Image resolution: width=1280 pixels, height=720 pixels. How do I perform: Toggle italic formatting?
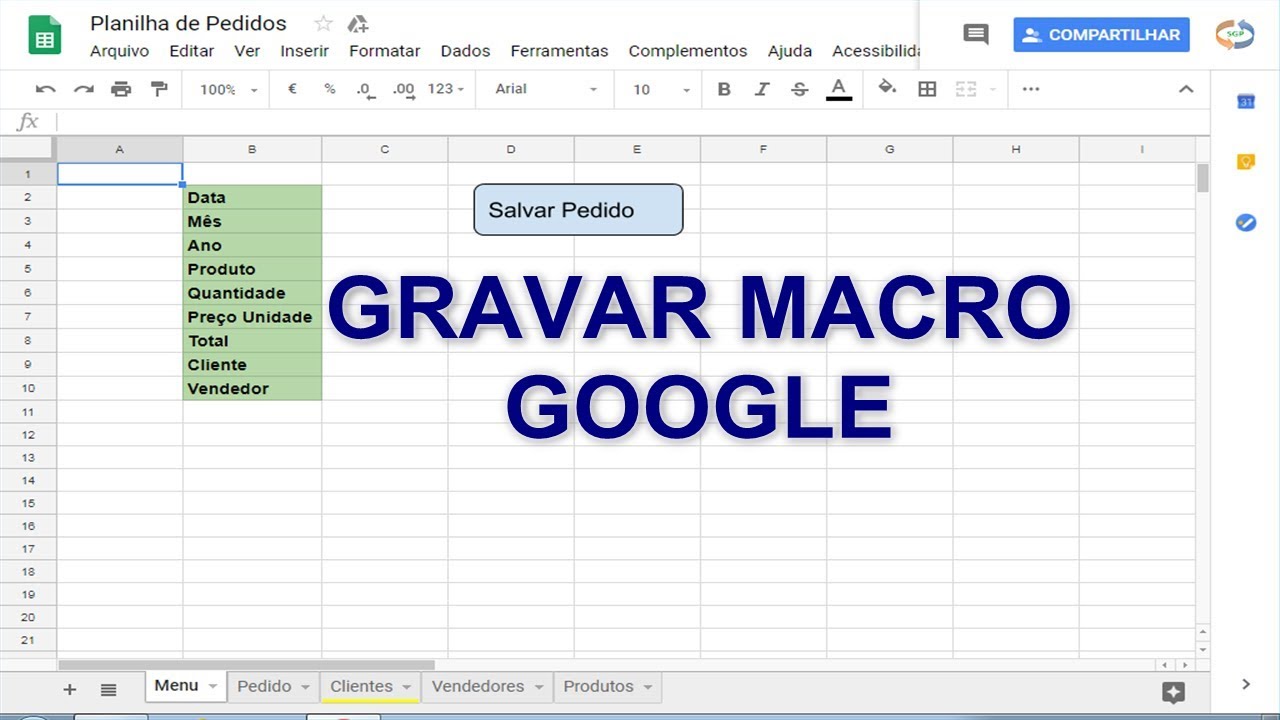(x=762, y=89)
